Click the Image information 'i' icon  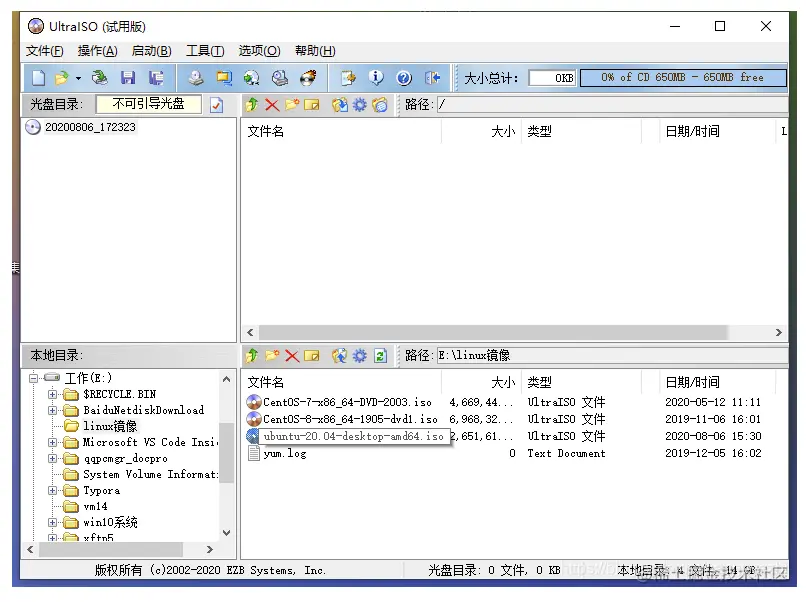pyautogui.click(x=376, y=78)
